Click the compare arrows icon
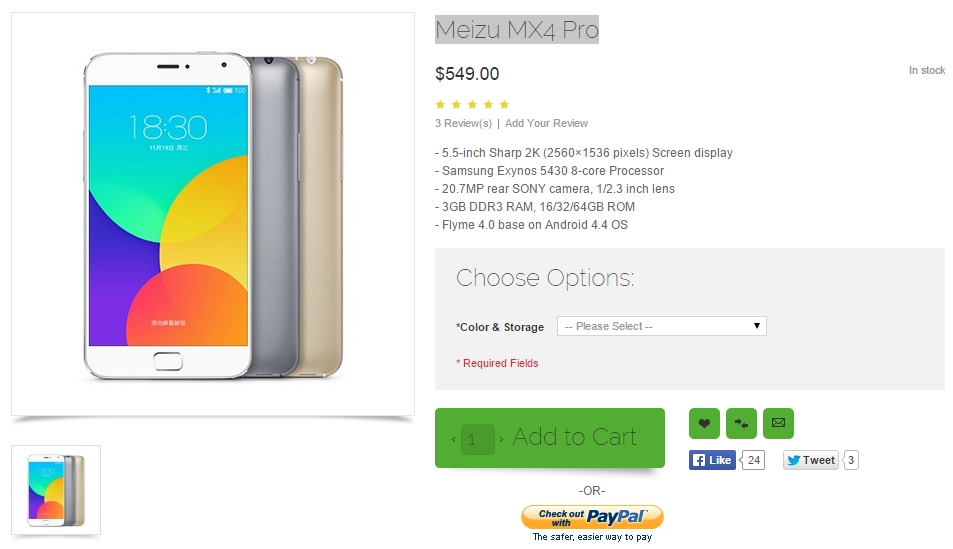This screenshot has height=549, width=953. (741, 423)
